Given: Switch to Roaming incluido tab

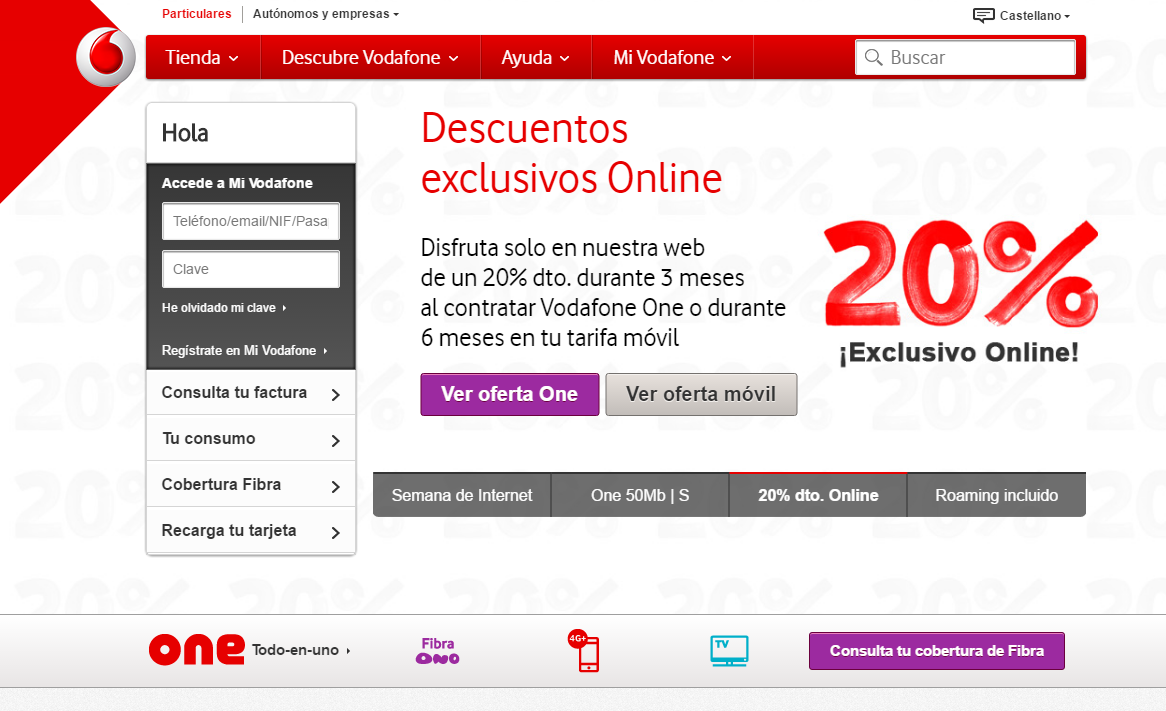Looking at the screenshot, I should [996, 495].
